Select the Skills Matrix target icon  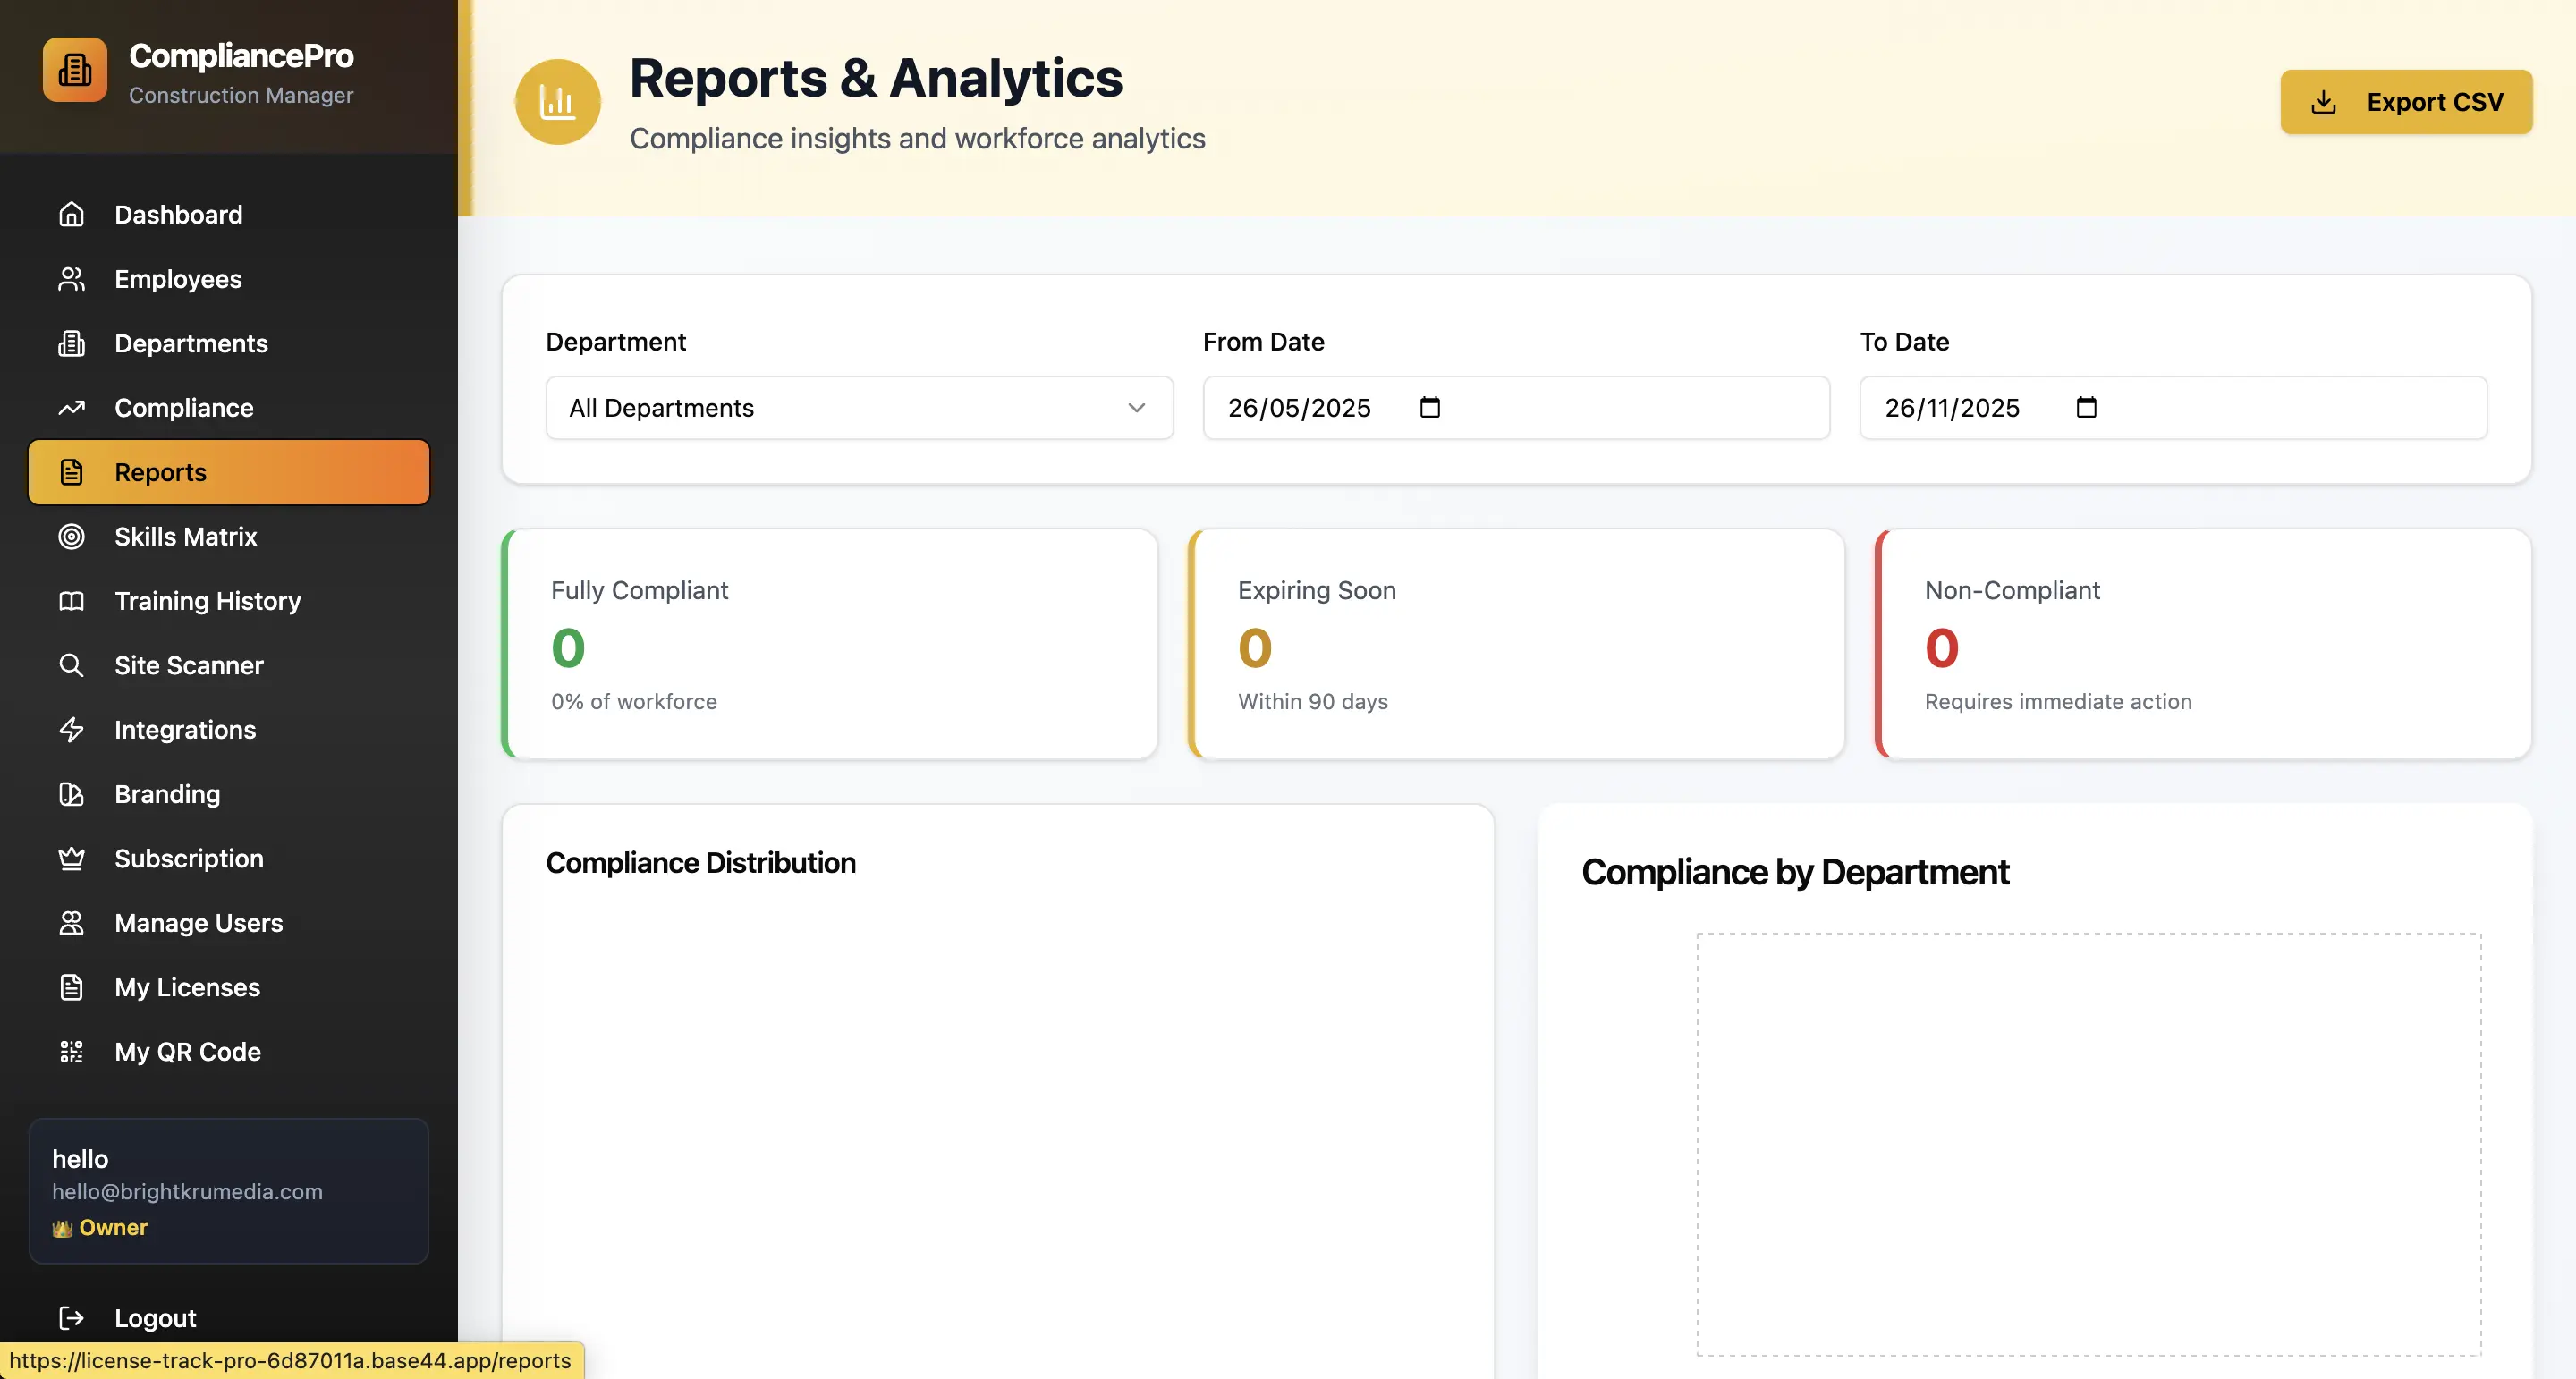(71, 537)
